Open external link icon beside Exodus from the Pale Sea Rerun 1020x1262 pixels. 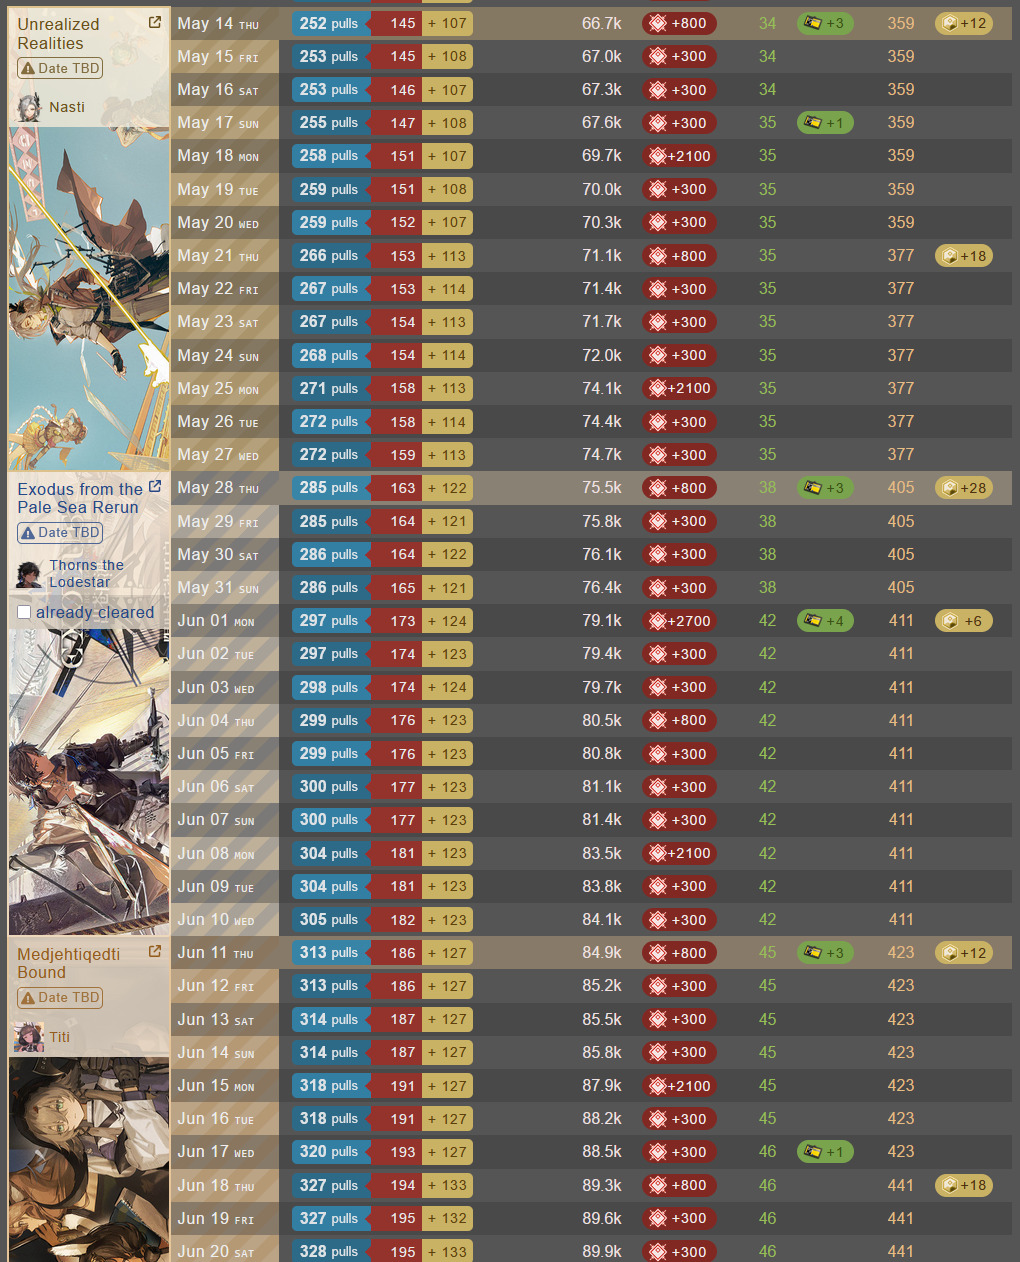point(155,487)
